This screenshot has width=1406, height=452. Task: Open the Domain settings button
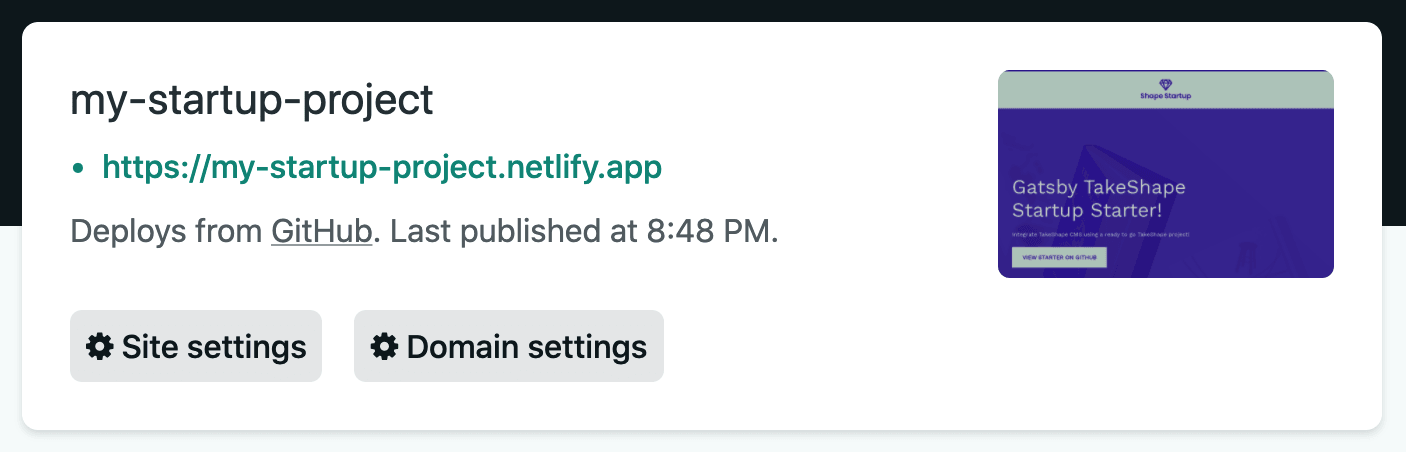point(509,346)
